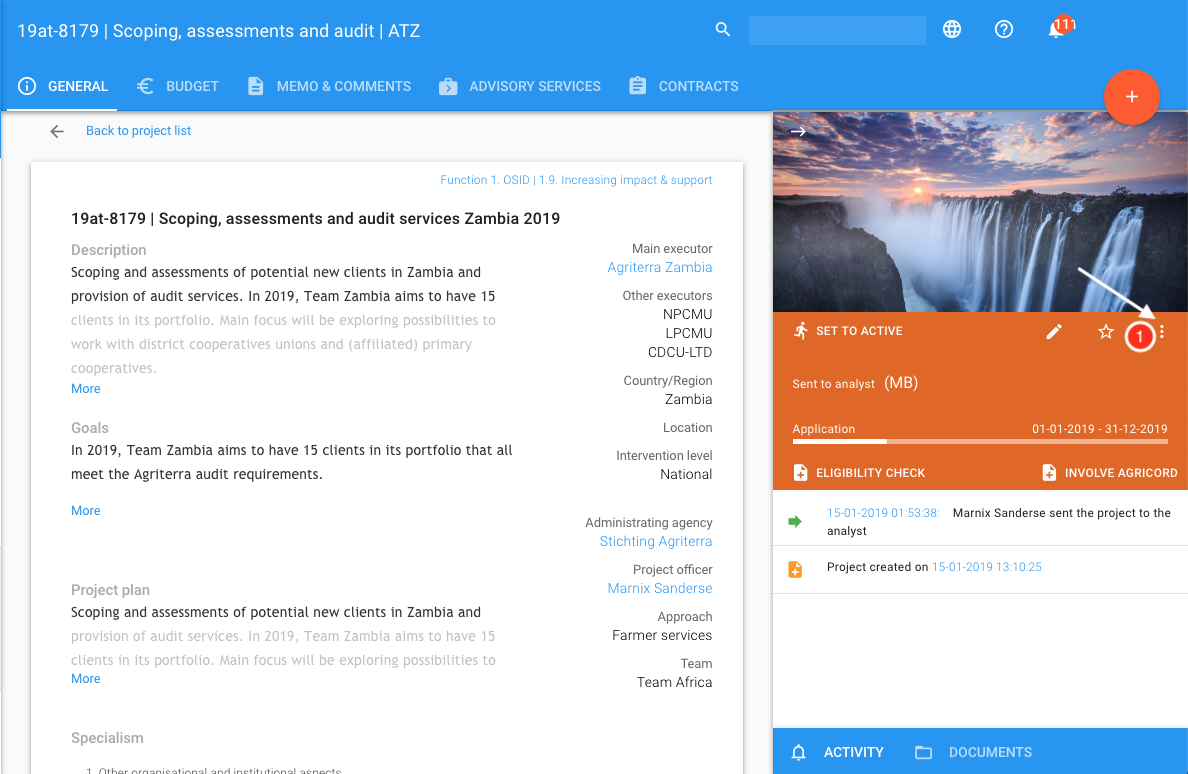Click the Contracts clipboard icon

(638, 86)
